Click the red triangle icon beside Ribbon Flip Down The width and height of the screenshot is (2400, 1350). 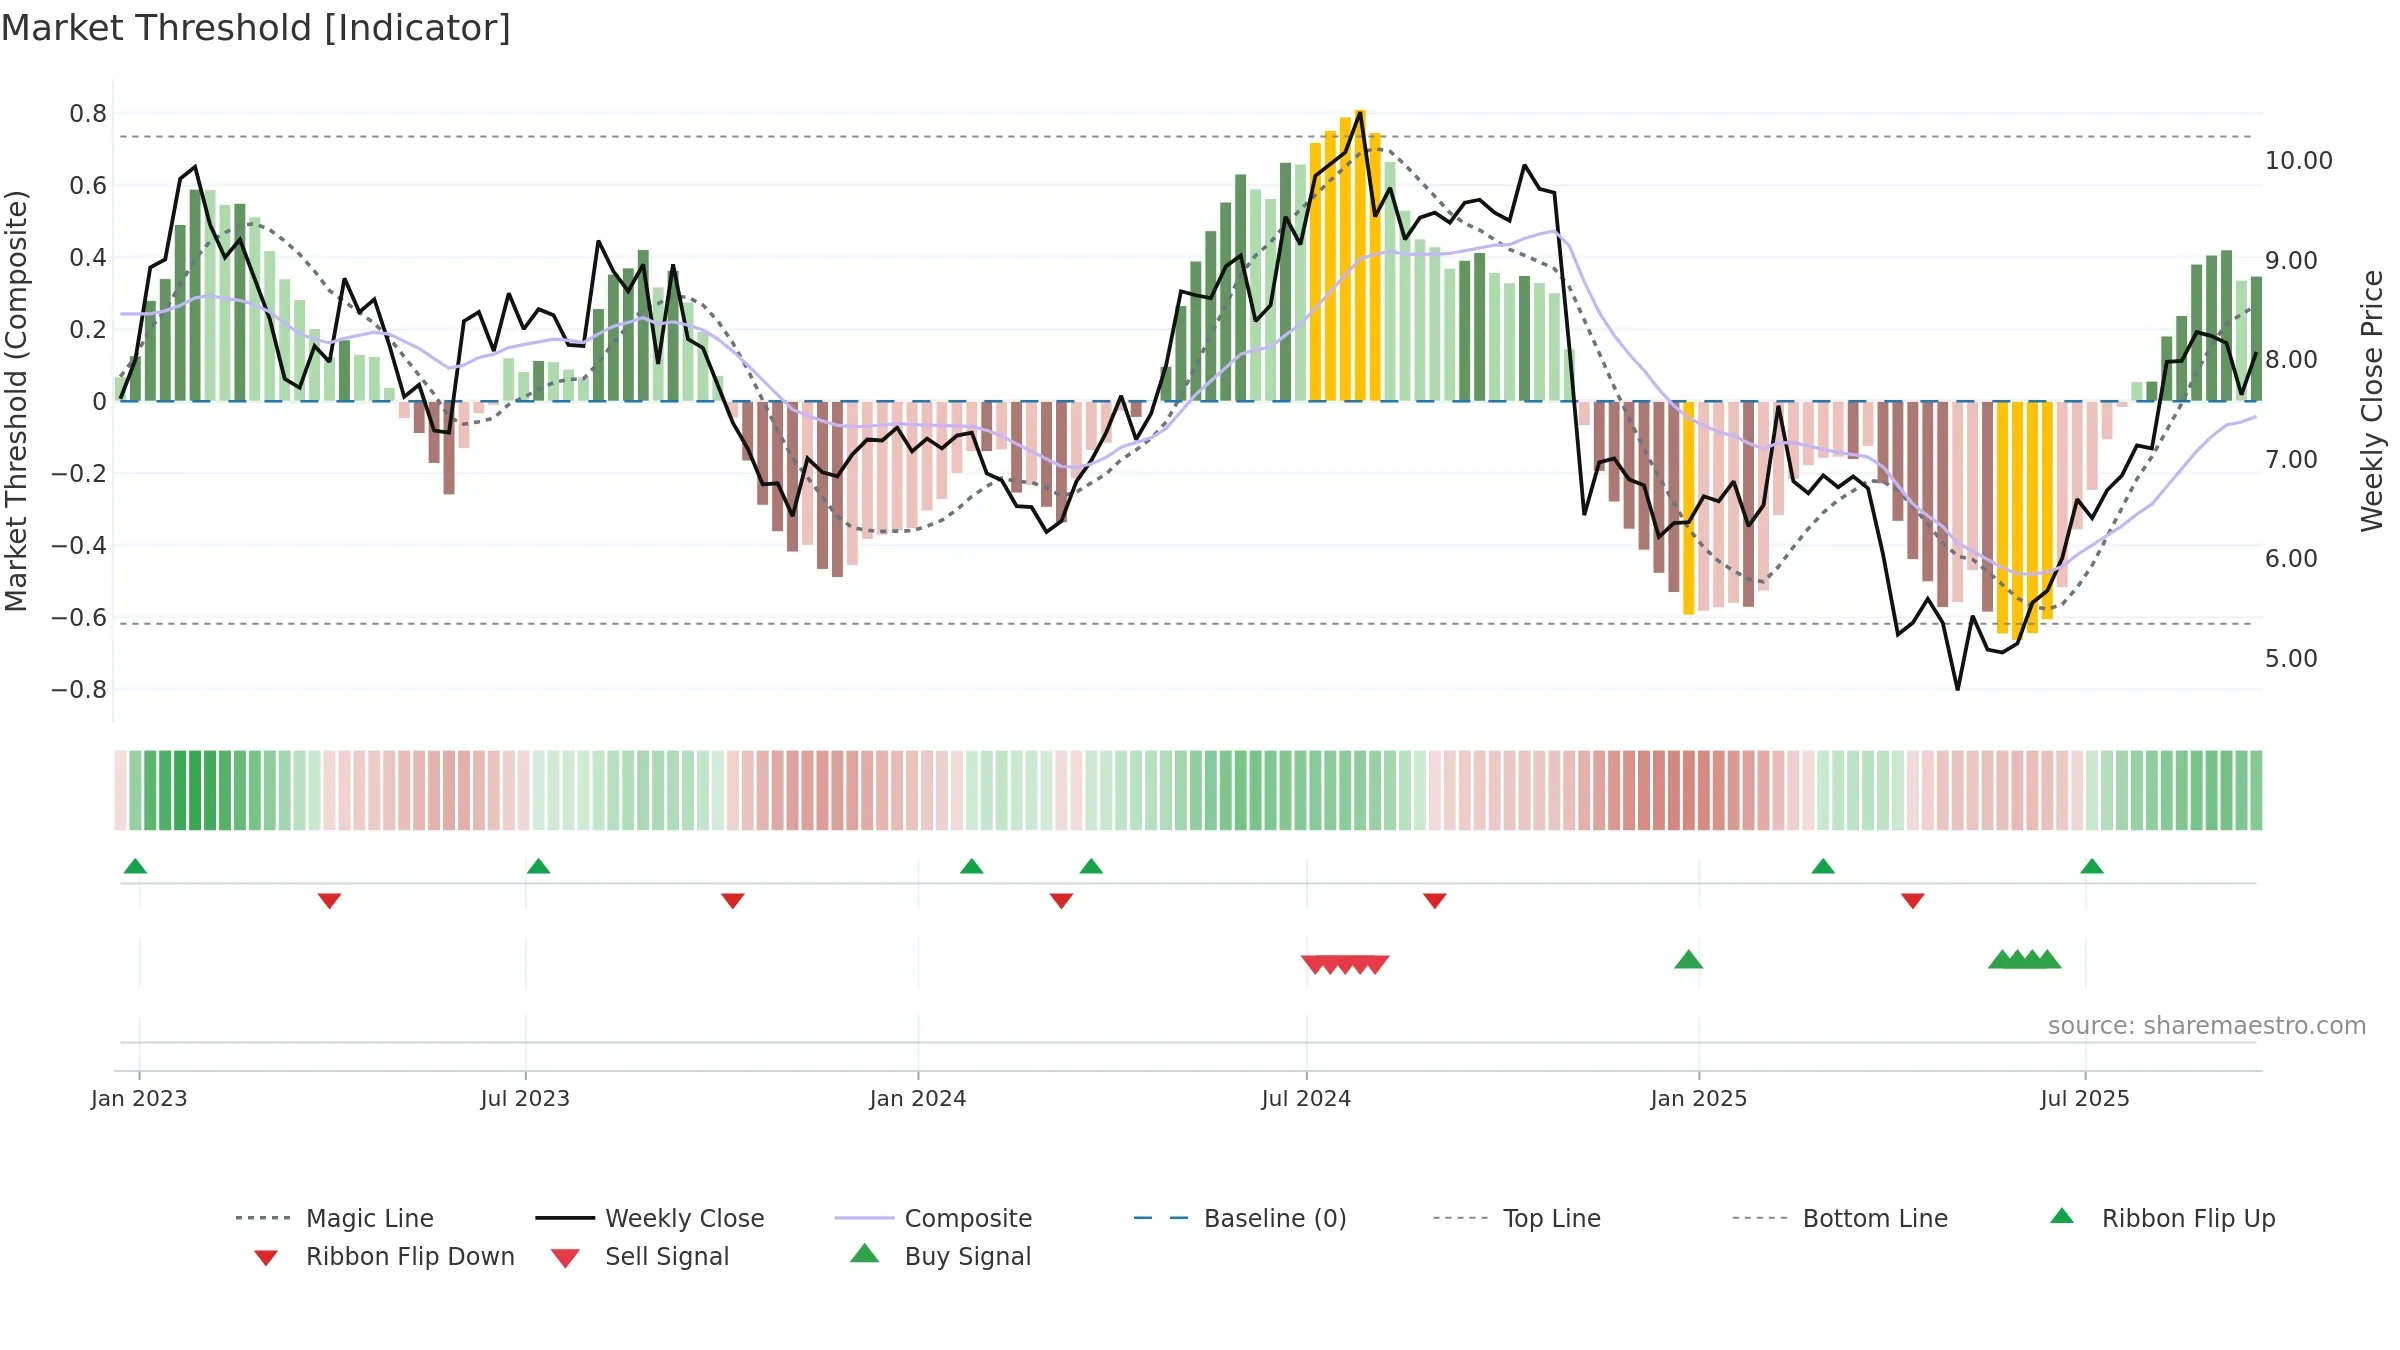tap(266, 1258)
